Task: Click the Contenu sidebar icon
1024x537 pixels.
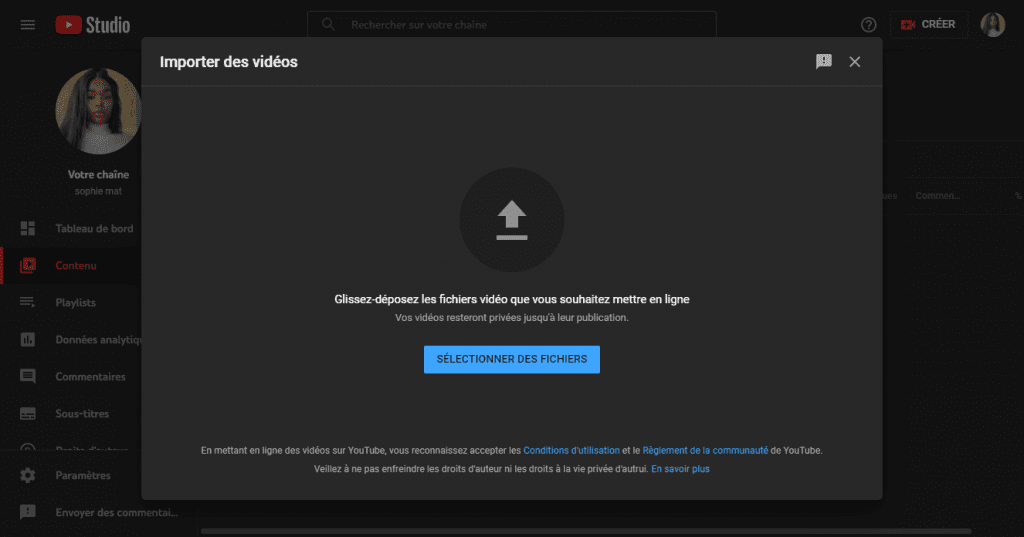Action: (x=27, y=265)
